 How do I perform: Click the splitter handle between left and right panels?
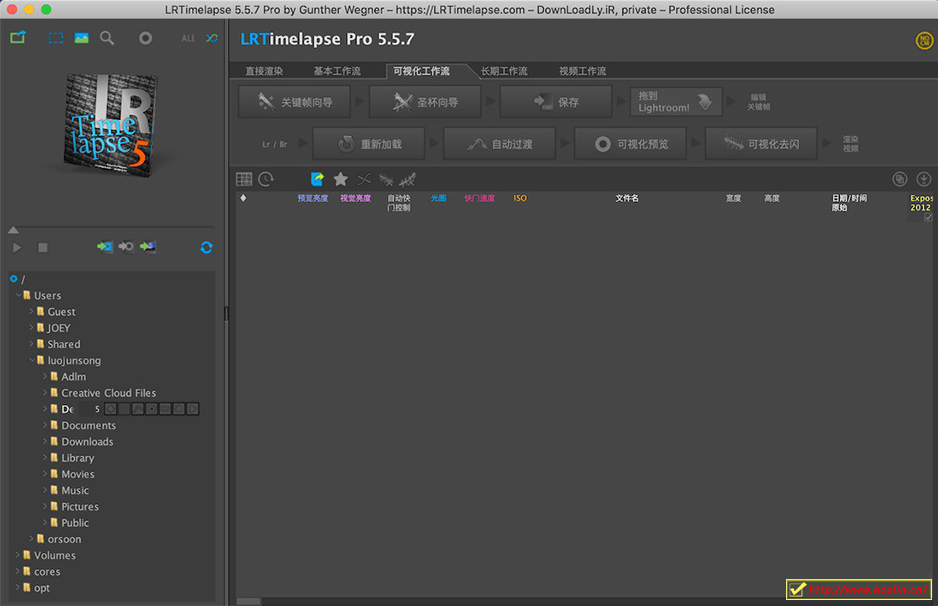click(x=226, y=313)
